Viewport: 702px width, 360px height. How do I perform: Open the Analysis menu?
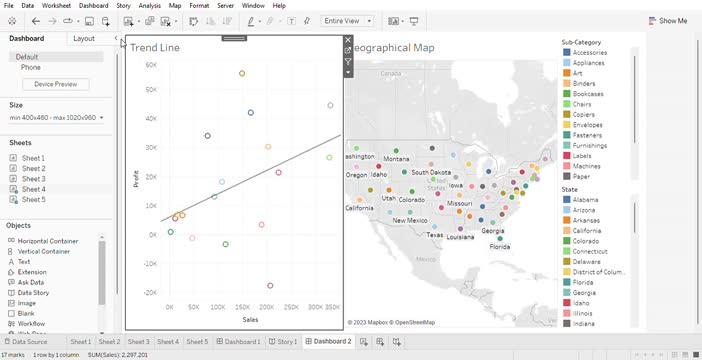(150, 6)
